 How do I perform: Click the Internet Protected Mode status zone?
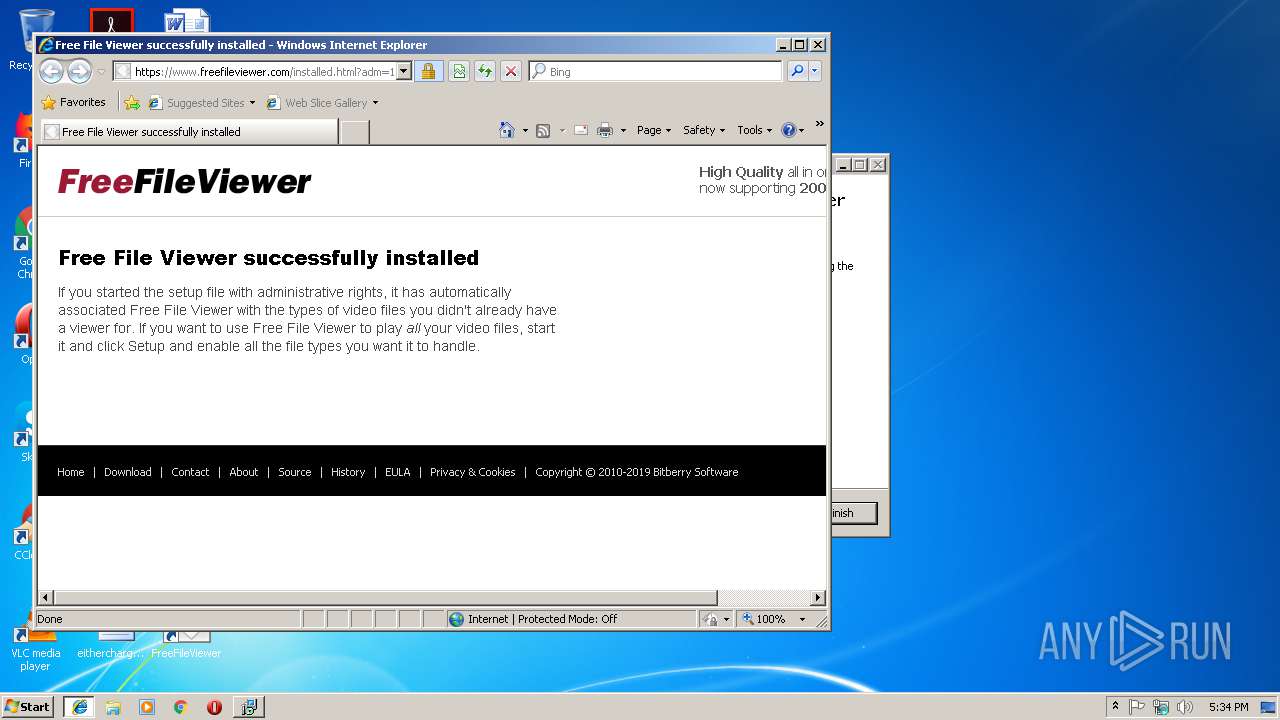pyautogui.click(x=570, y=619)
